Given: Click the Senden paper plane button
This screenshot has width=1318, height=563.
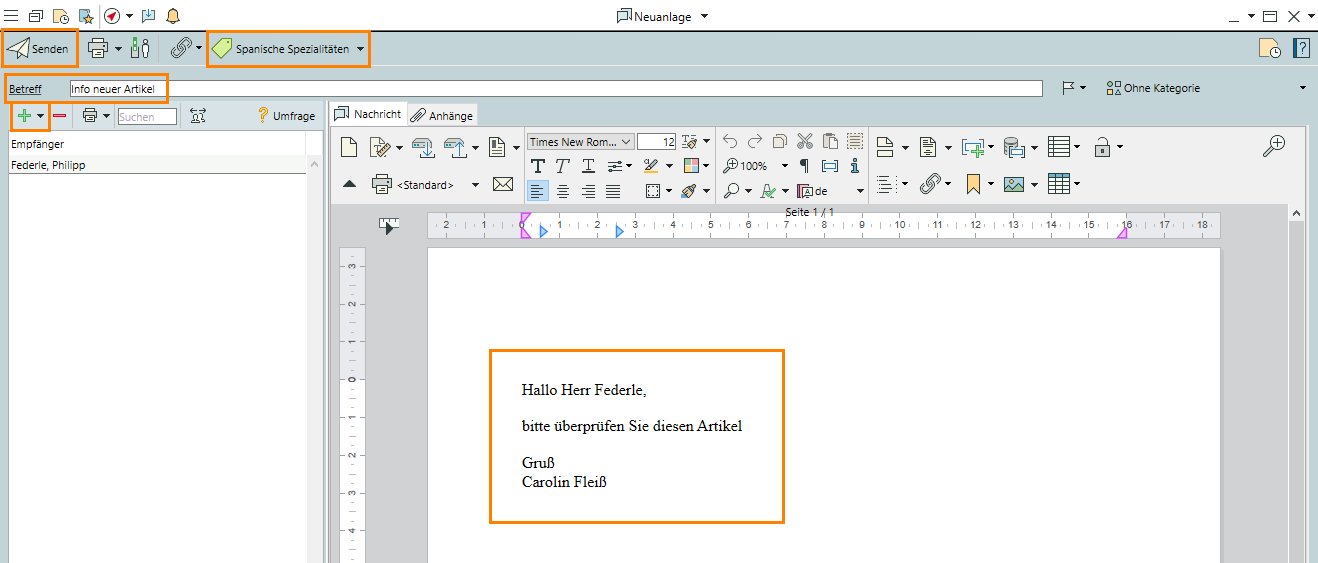Looking at the screenshot, I should coord(39,48).
